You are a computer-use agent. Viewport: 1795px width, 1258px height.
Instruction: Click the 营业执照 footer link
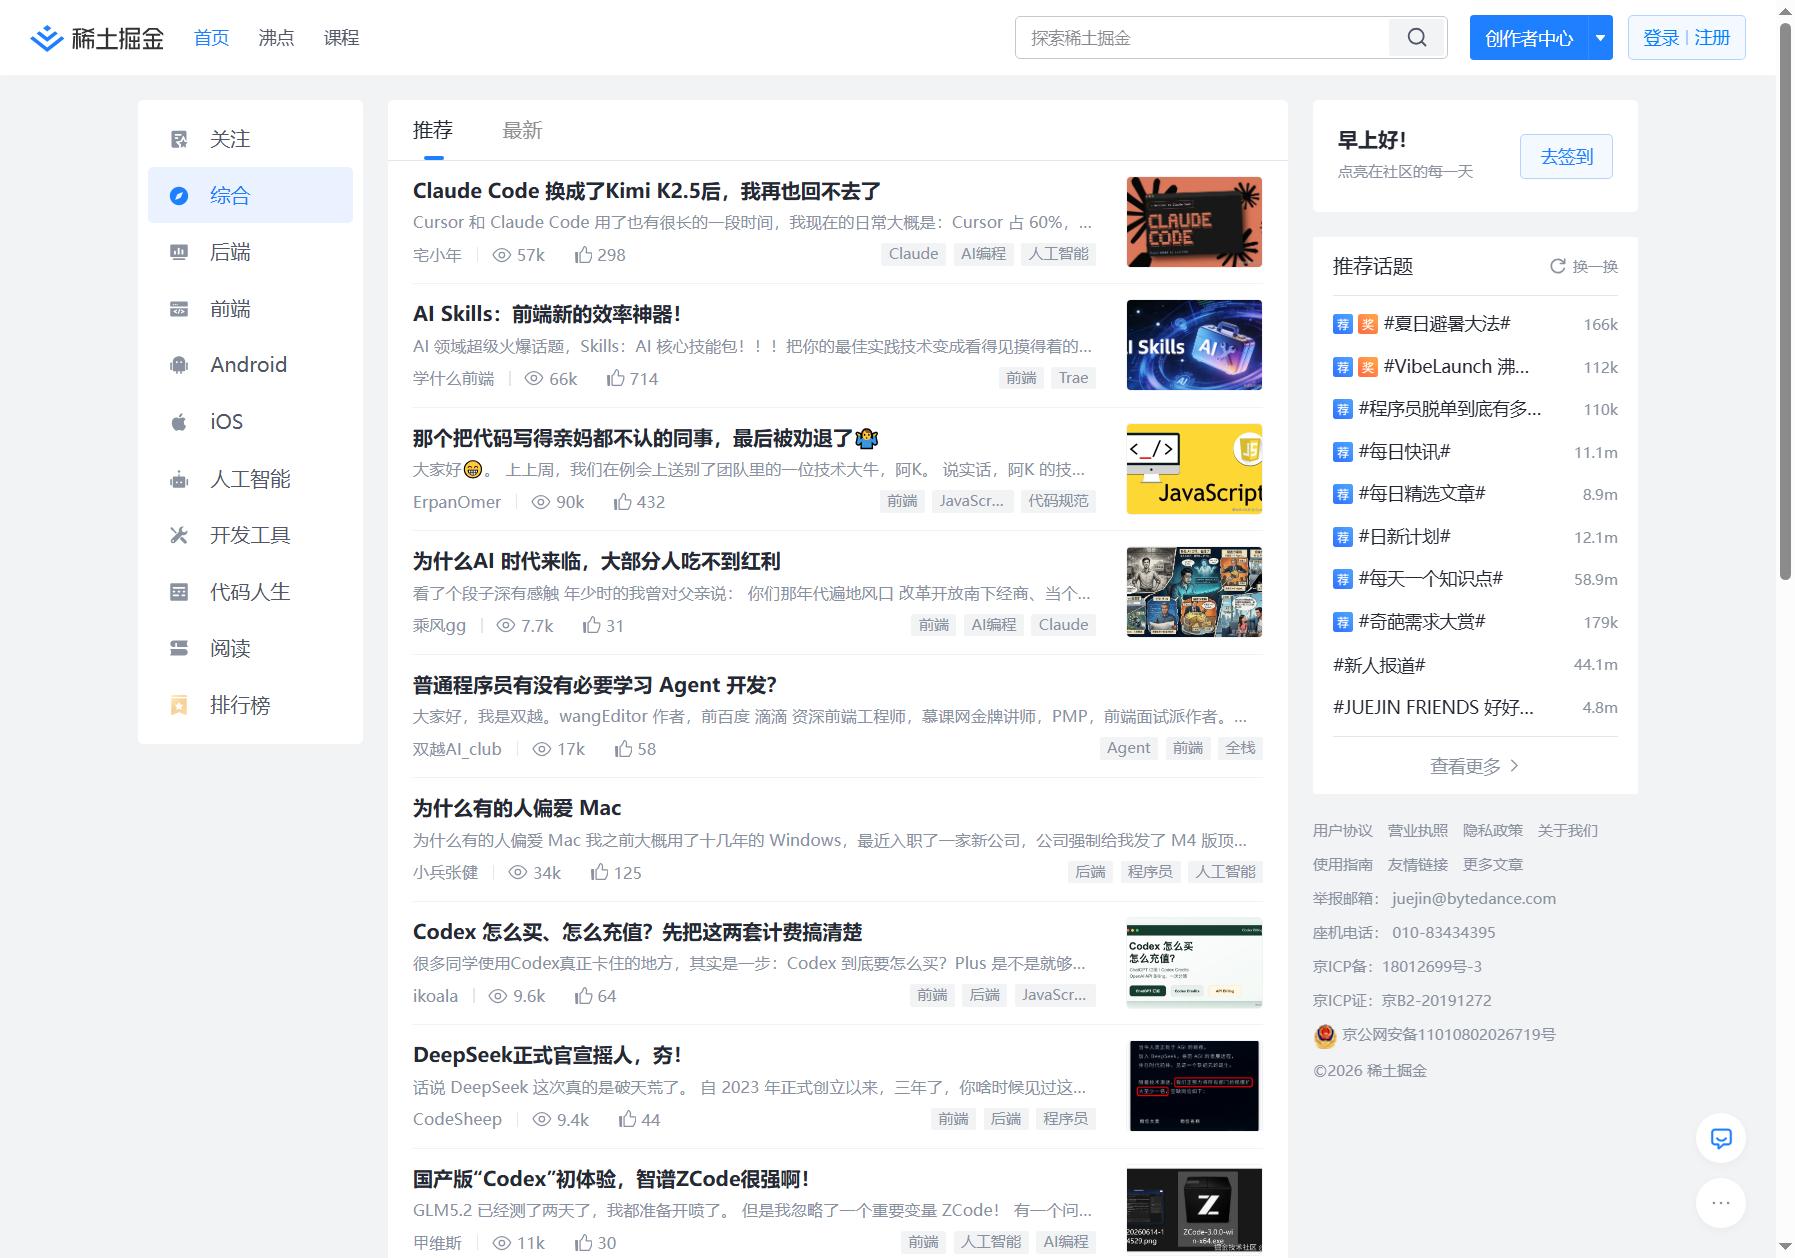point(1417,830)
